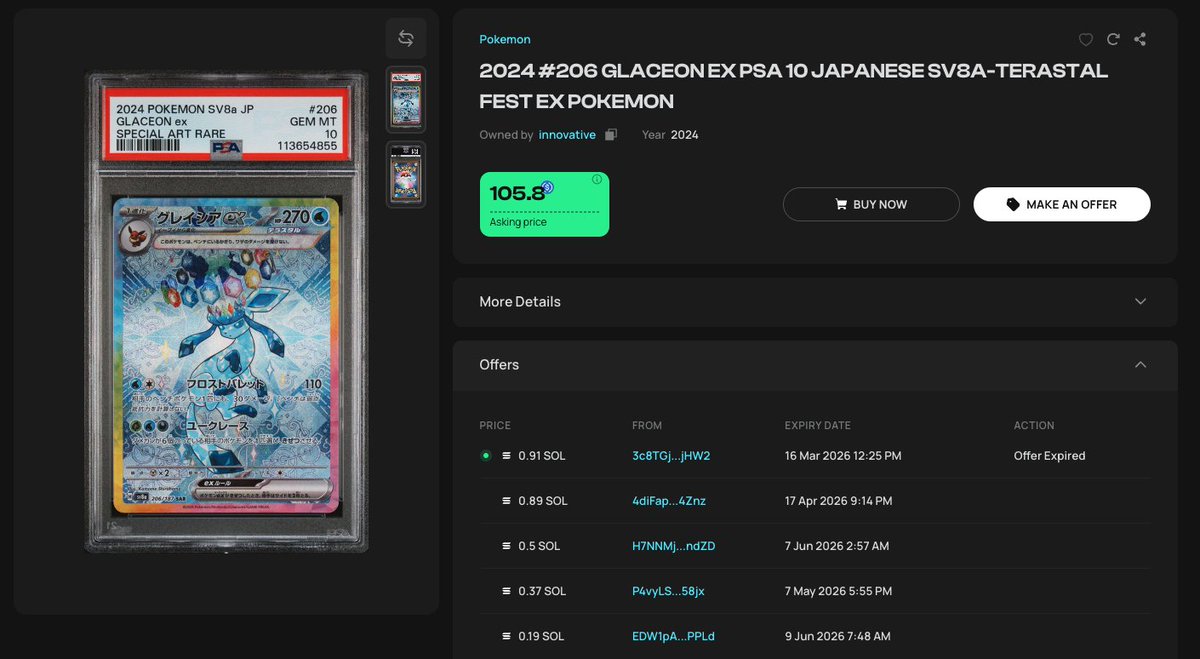Open wallet 3c8TGj...jHW2
This screenshot has width=1200, height=659.
click(x=671, y=456)
